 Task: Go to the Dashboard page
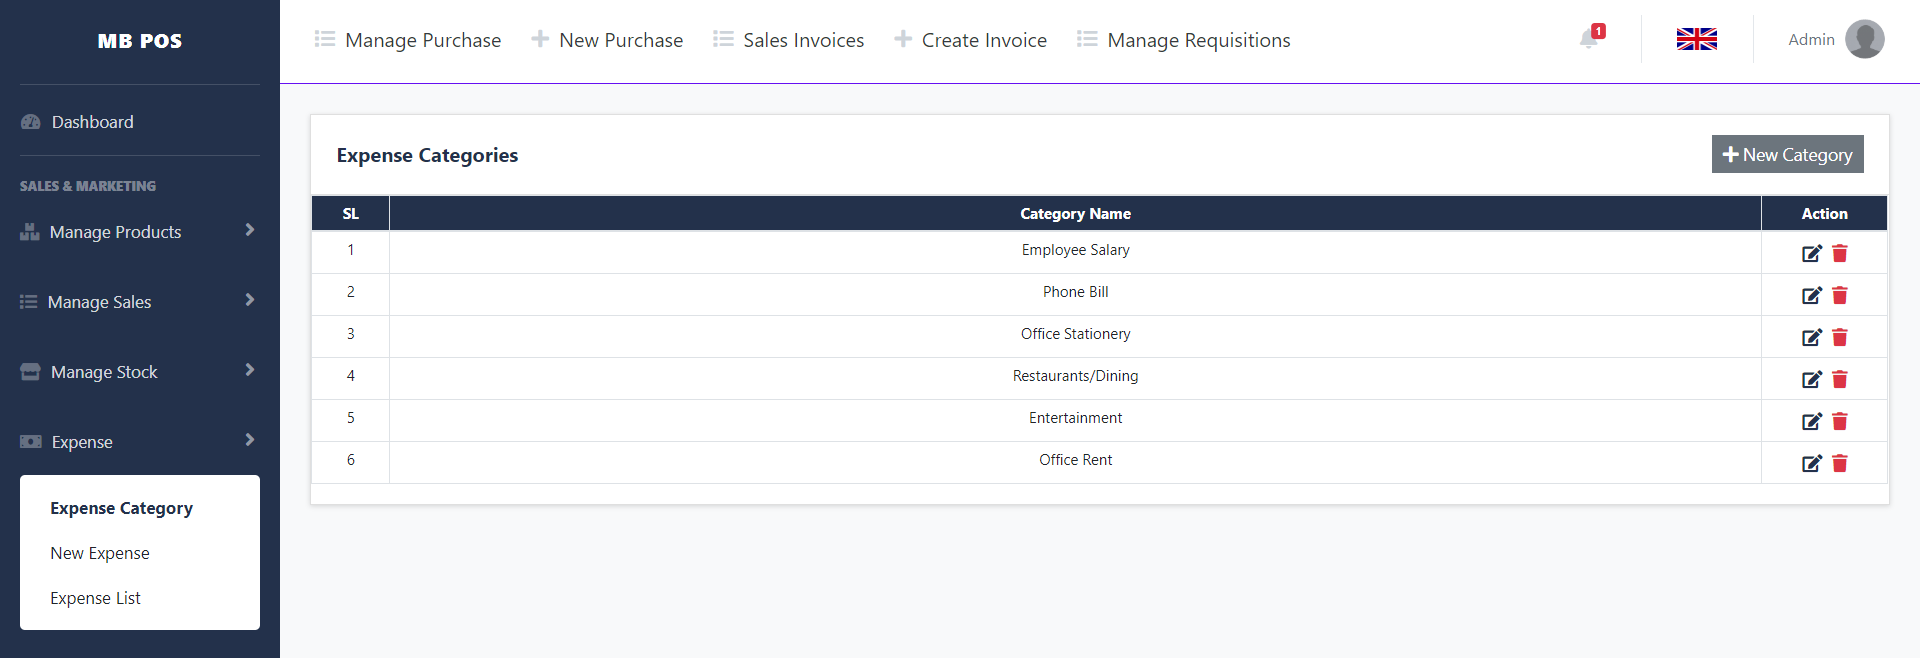coord(92,122)
